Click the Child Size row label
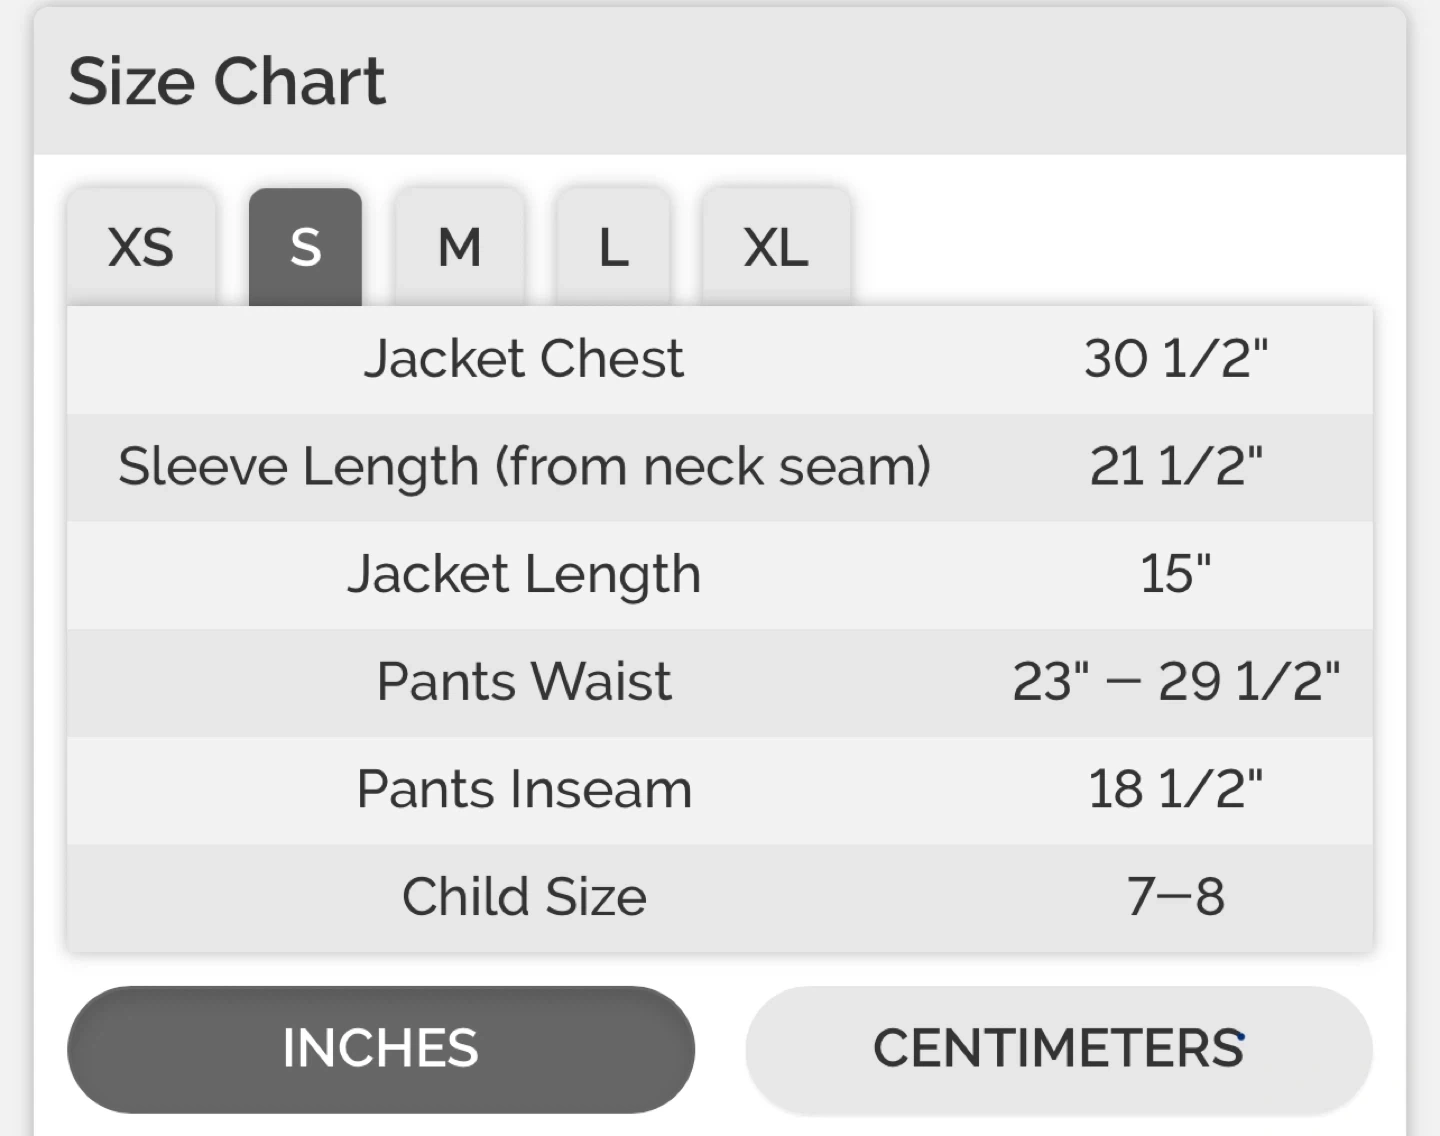The width and height of the screenshot is (1440, 1136). tap(524, 897)
